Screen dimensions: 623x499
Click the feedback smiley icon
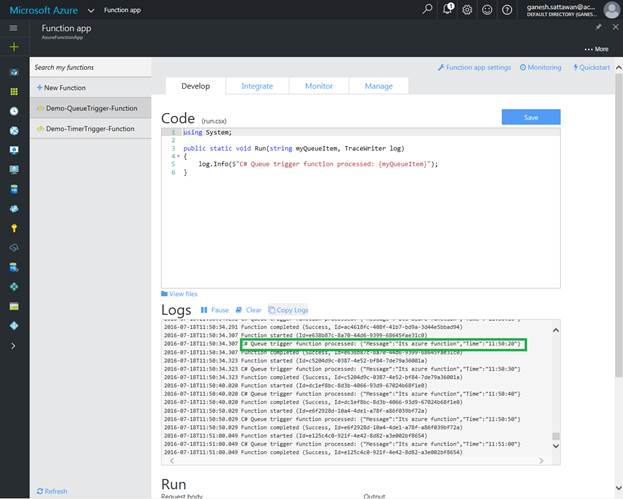[x=488, y=10]
